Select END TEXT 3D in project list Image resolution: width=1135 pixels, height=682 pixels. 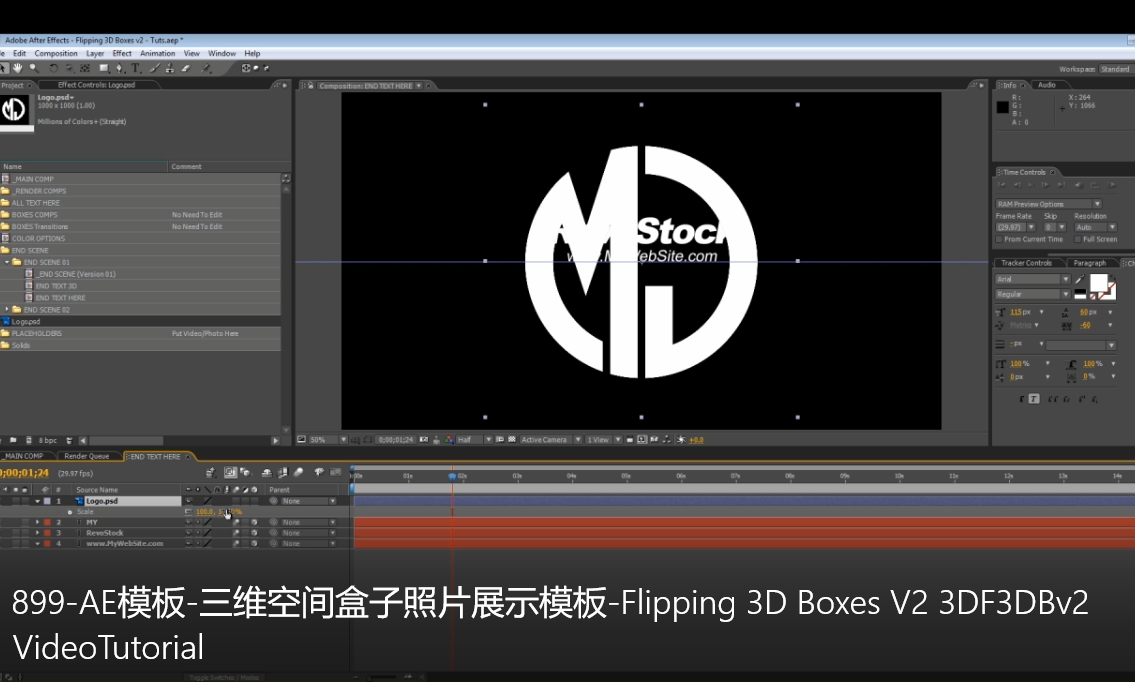click(56, 286)
